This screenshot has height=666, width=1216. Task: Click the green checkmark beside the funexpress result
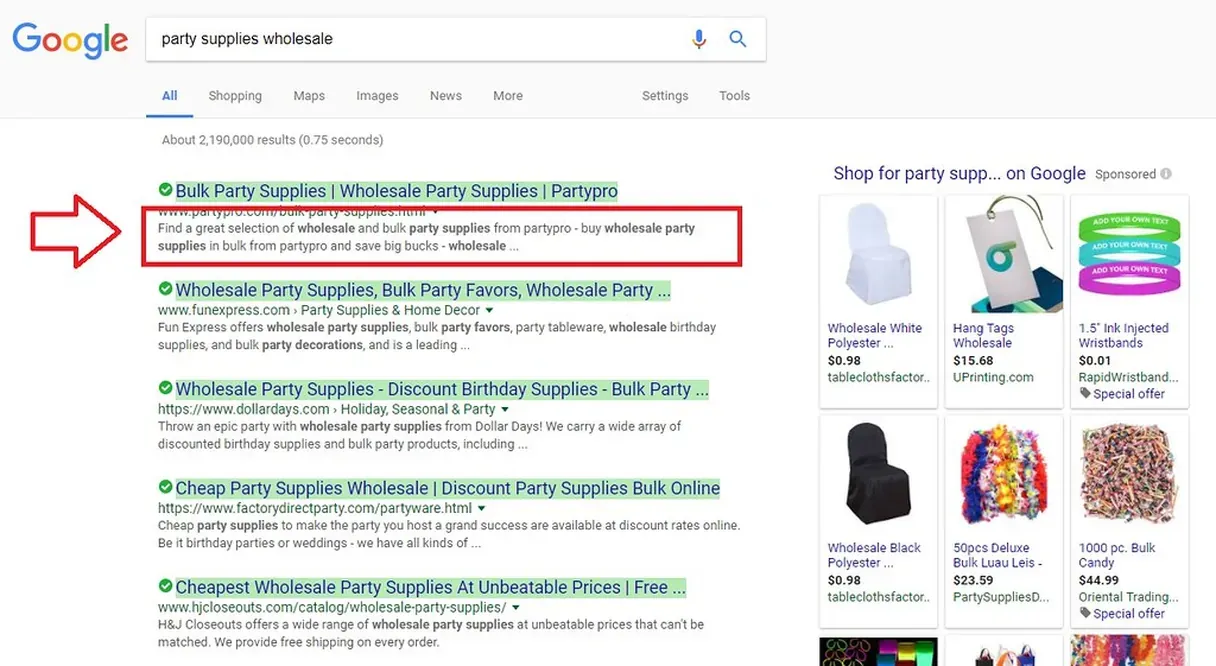pyautogui.click(x=164, y=290)
